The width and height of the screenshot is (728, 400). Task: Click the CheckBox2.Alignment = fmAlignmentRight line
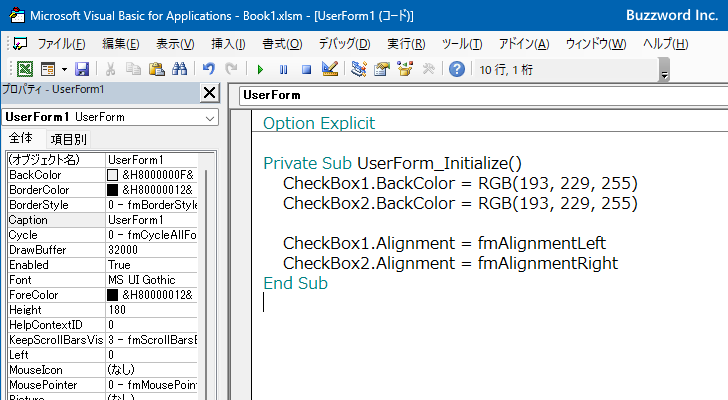point(450,263)
